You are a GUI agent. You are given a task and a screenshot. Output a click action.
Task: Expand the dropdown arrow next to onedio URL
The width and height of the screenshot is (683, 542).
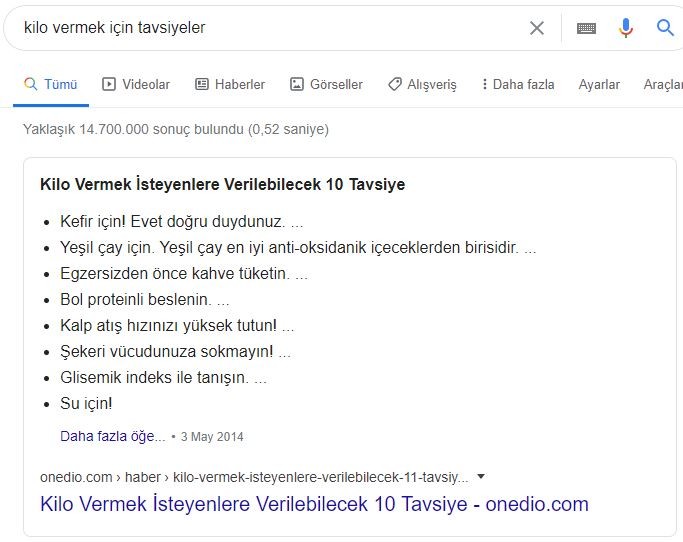click(481, 476)
